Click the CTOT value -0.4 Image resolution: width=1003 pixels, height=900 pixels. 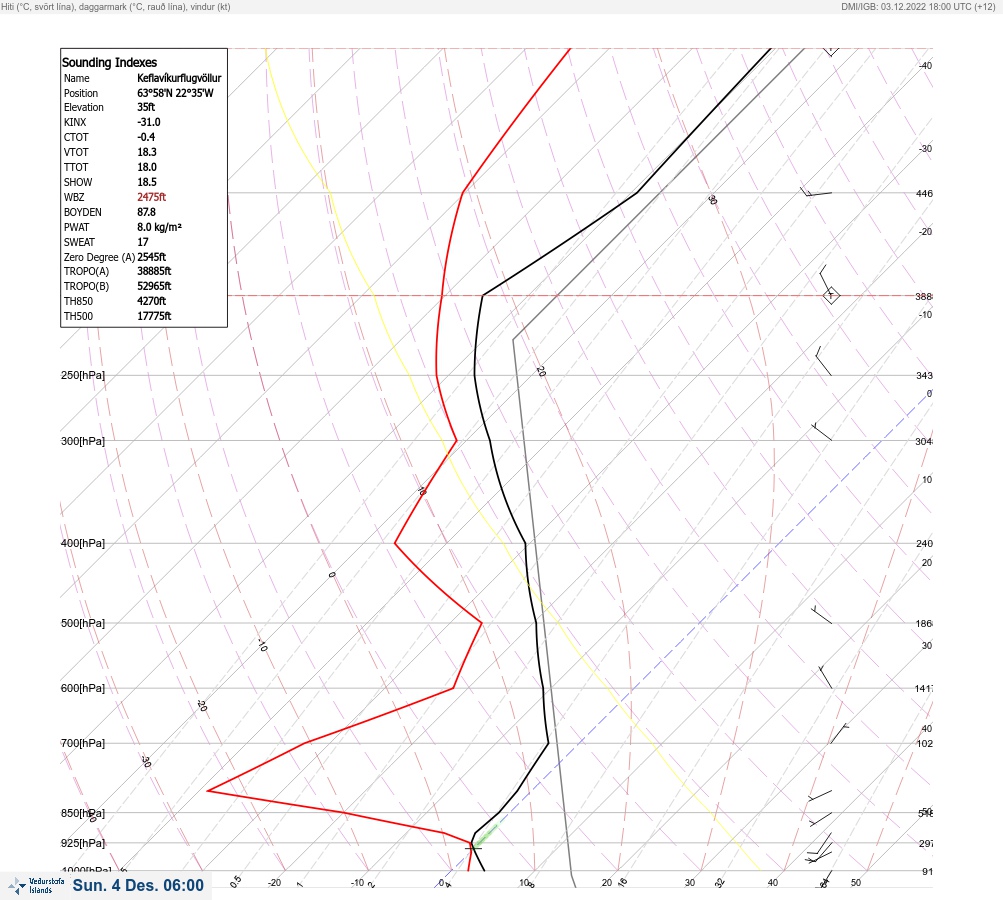point(146,137)
